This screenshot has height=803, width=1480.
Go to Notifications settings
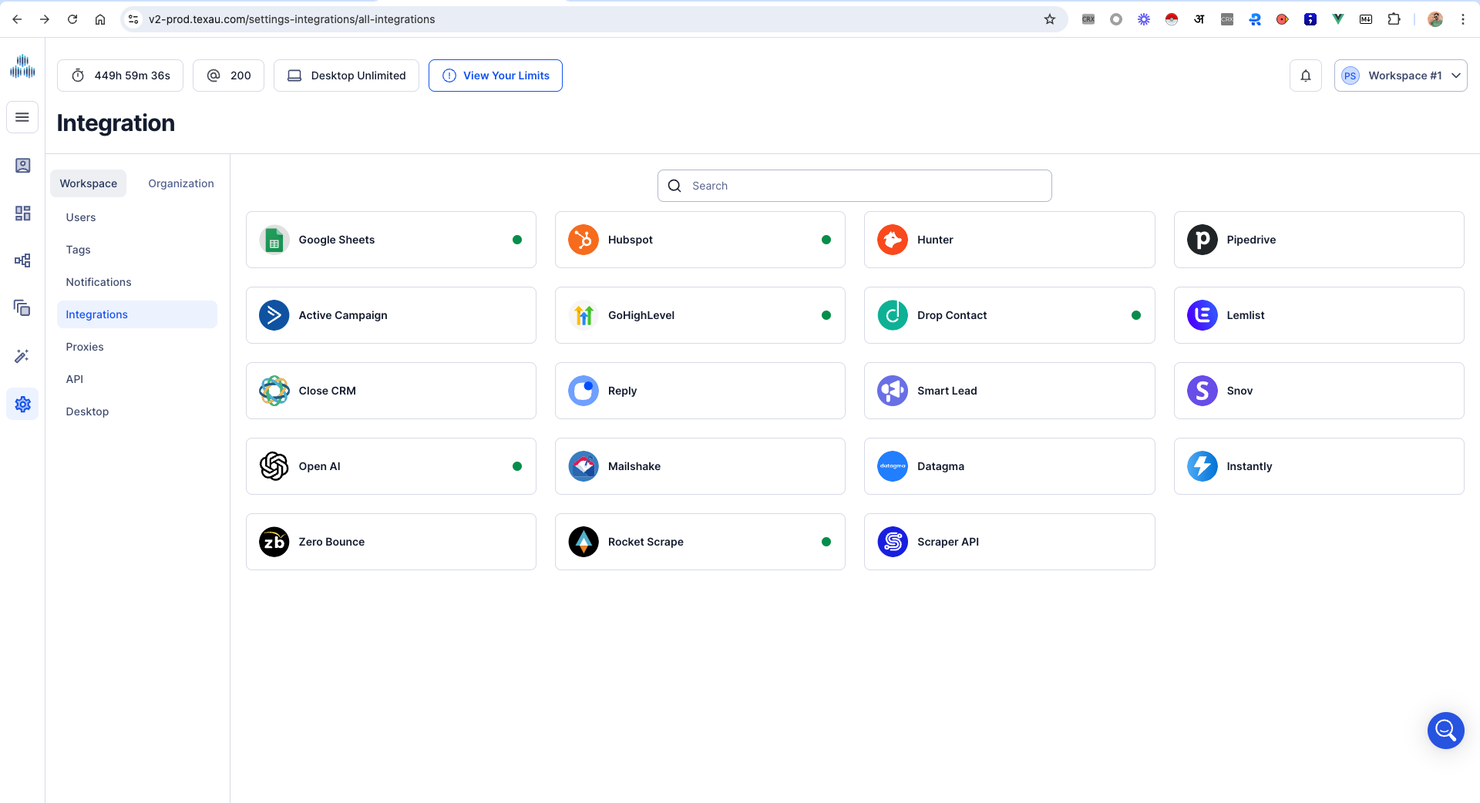click(98, 282)
